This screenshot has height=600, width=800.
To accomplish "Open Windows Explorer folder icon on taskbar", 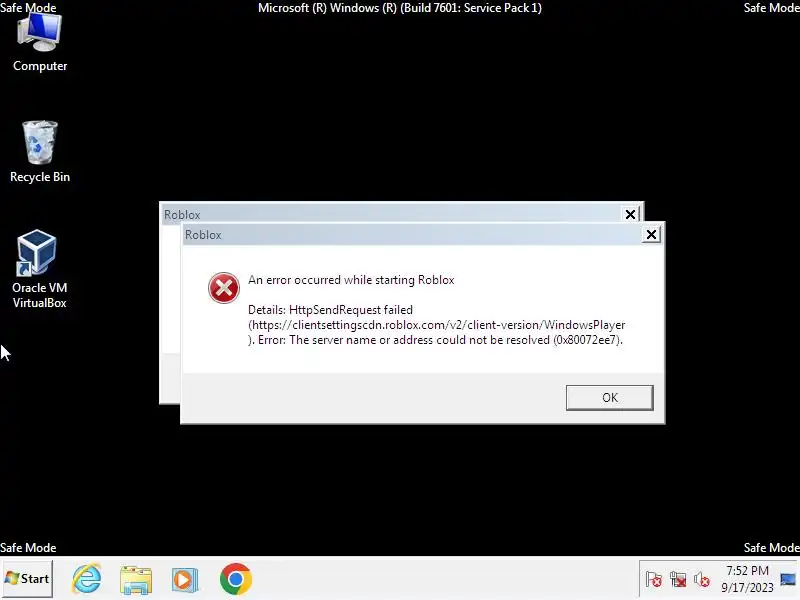I will (x=136, y=579).
